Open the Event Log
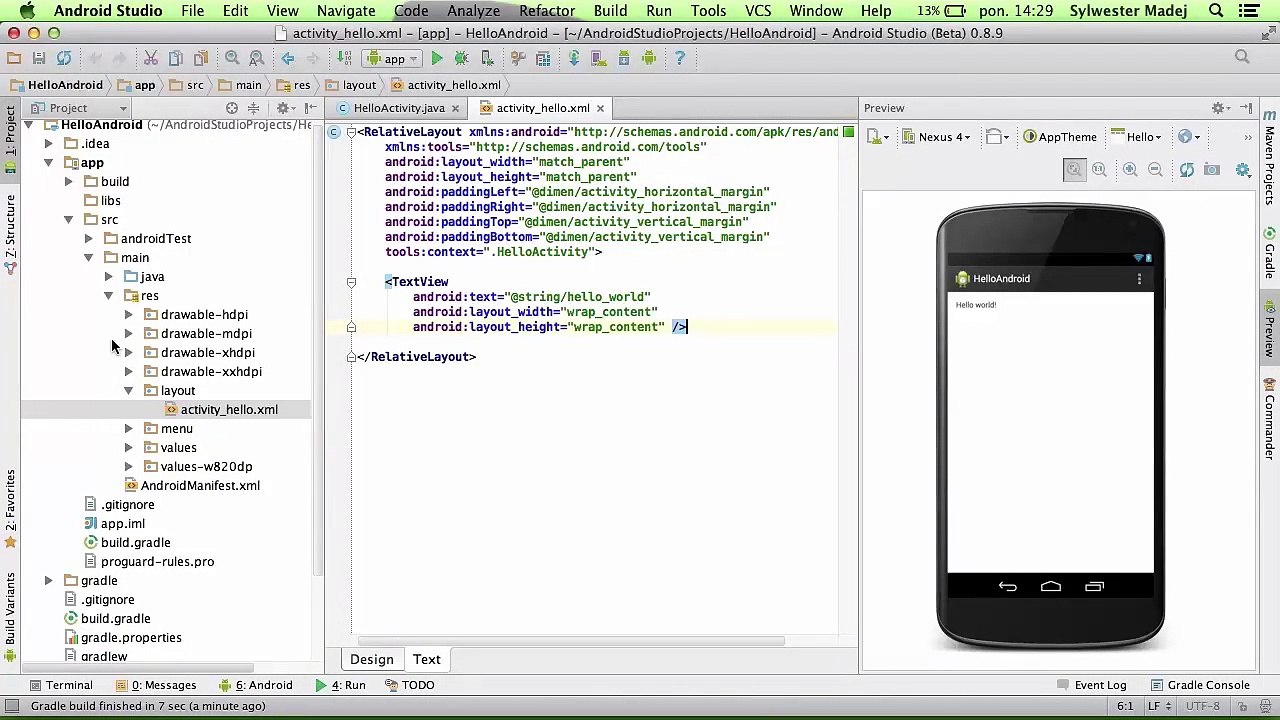This screenshot has width=1280, height=720. pyautogui.click(x=1090, y=686)
